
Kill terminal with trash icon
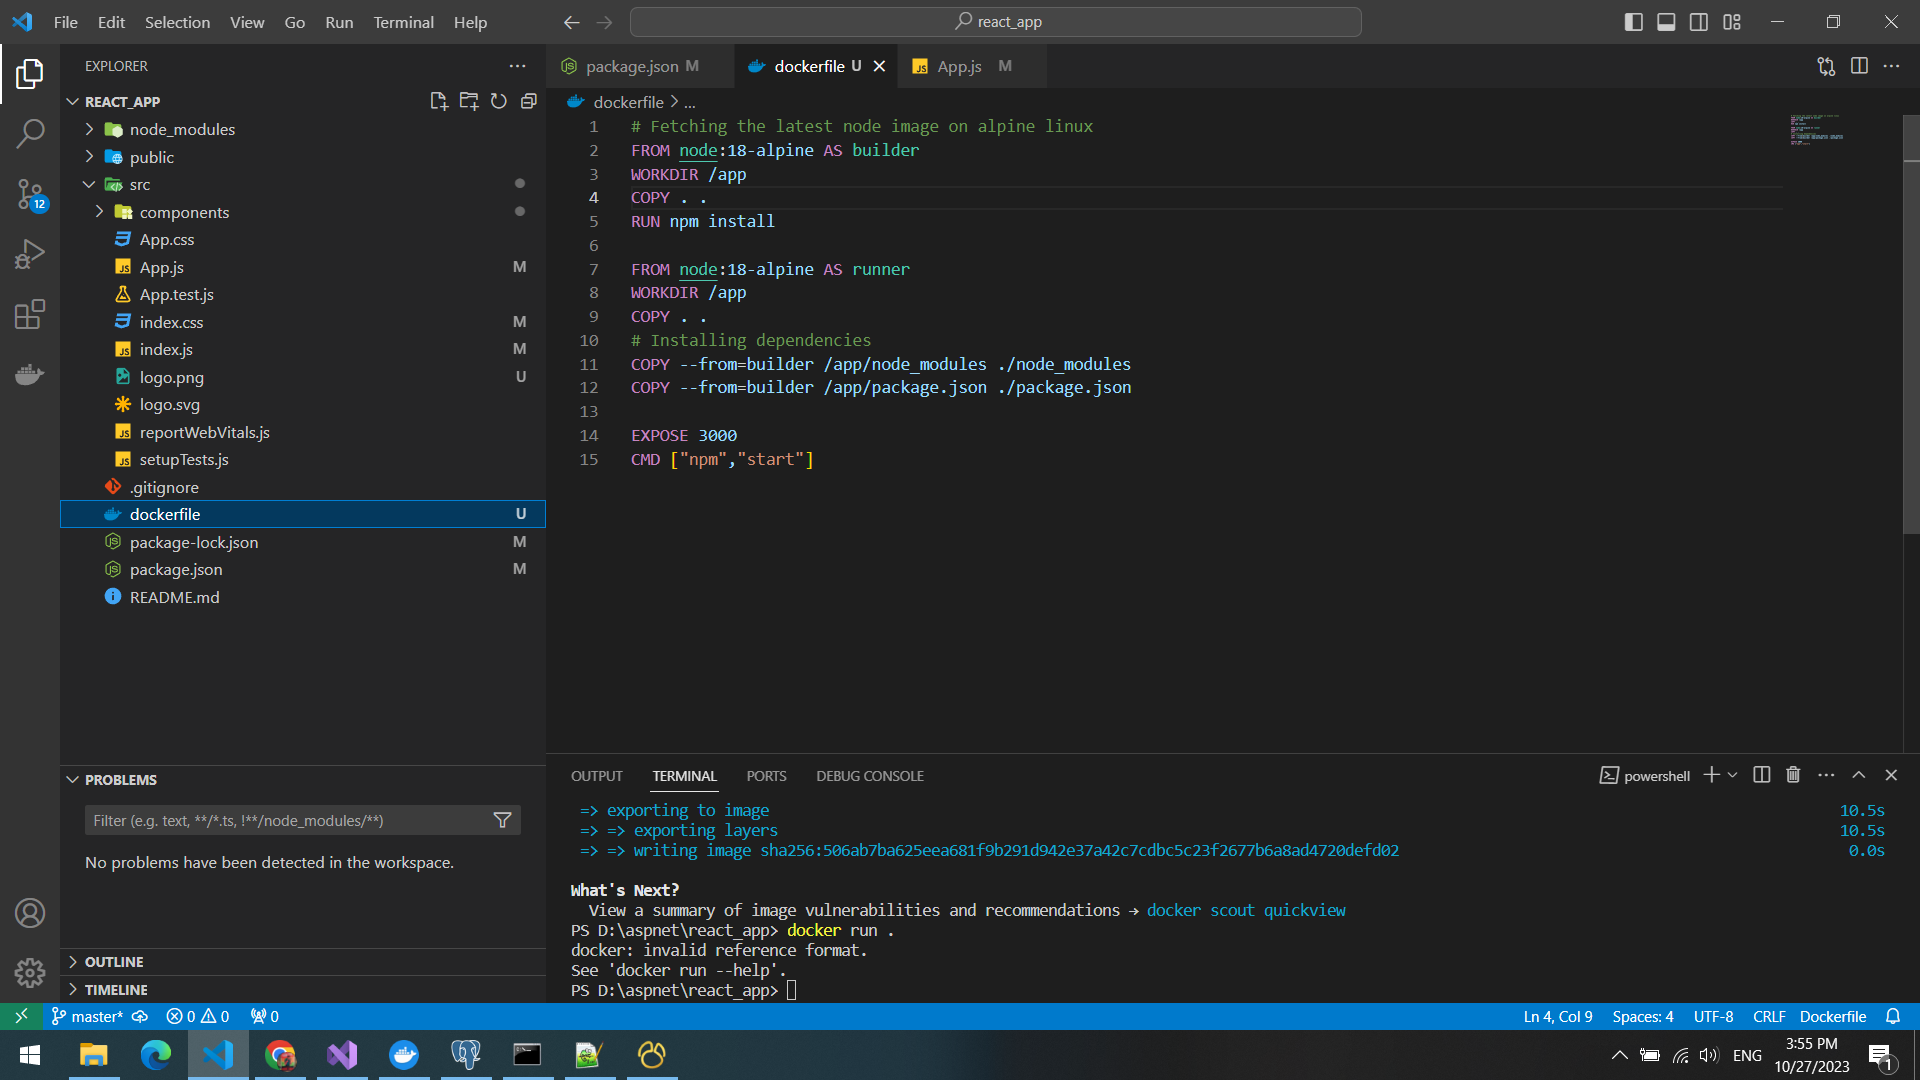point(1793,775)
